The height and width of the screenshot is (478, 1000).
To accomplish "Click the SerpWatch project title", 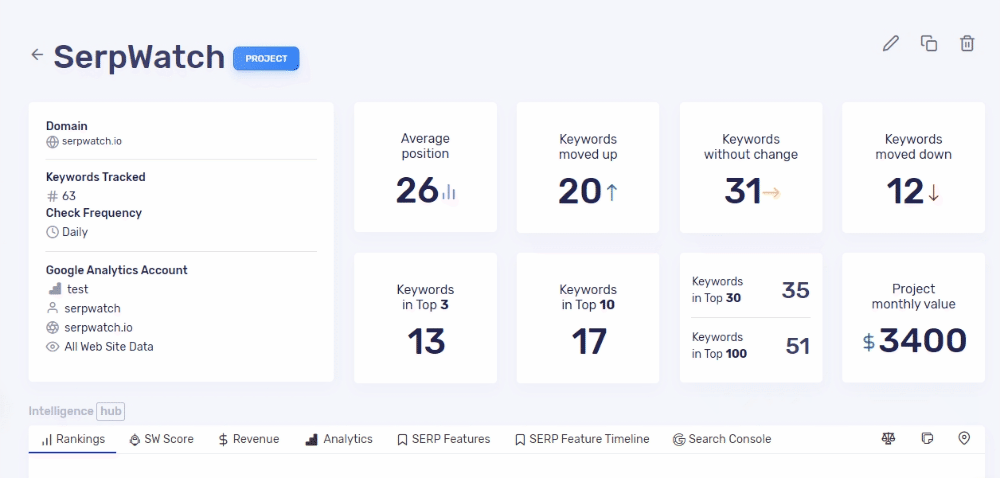I will coord(139,57).
